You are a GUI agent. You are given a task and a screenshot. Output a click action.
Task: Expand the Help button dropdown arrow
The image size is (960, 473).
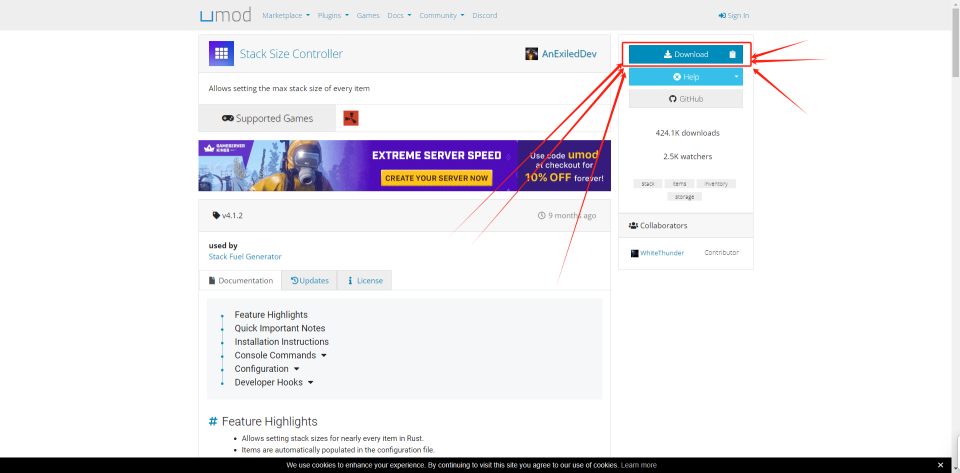tap(737, 77)
